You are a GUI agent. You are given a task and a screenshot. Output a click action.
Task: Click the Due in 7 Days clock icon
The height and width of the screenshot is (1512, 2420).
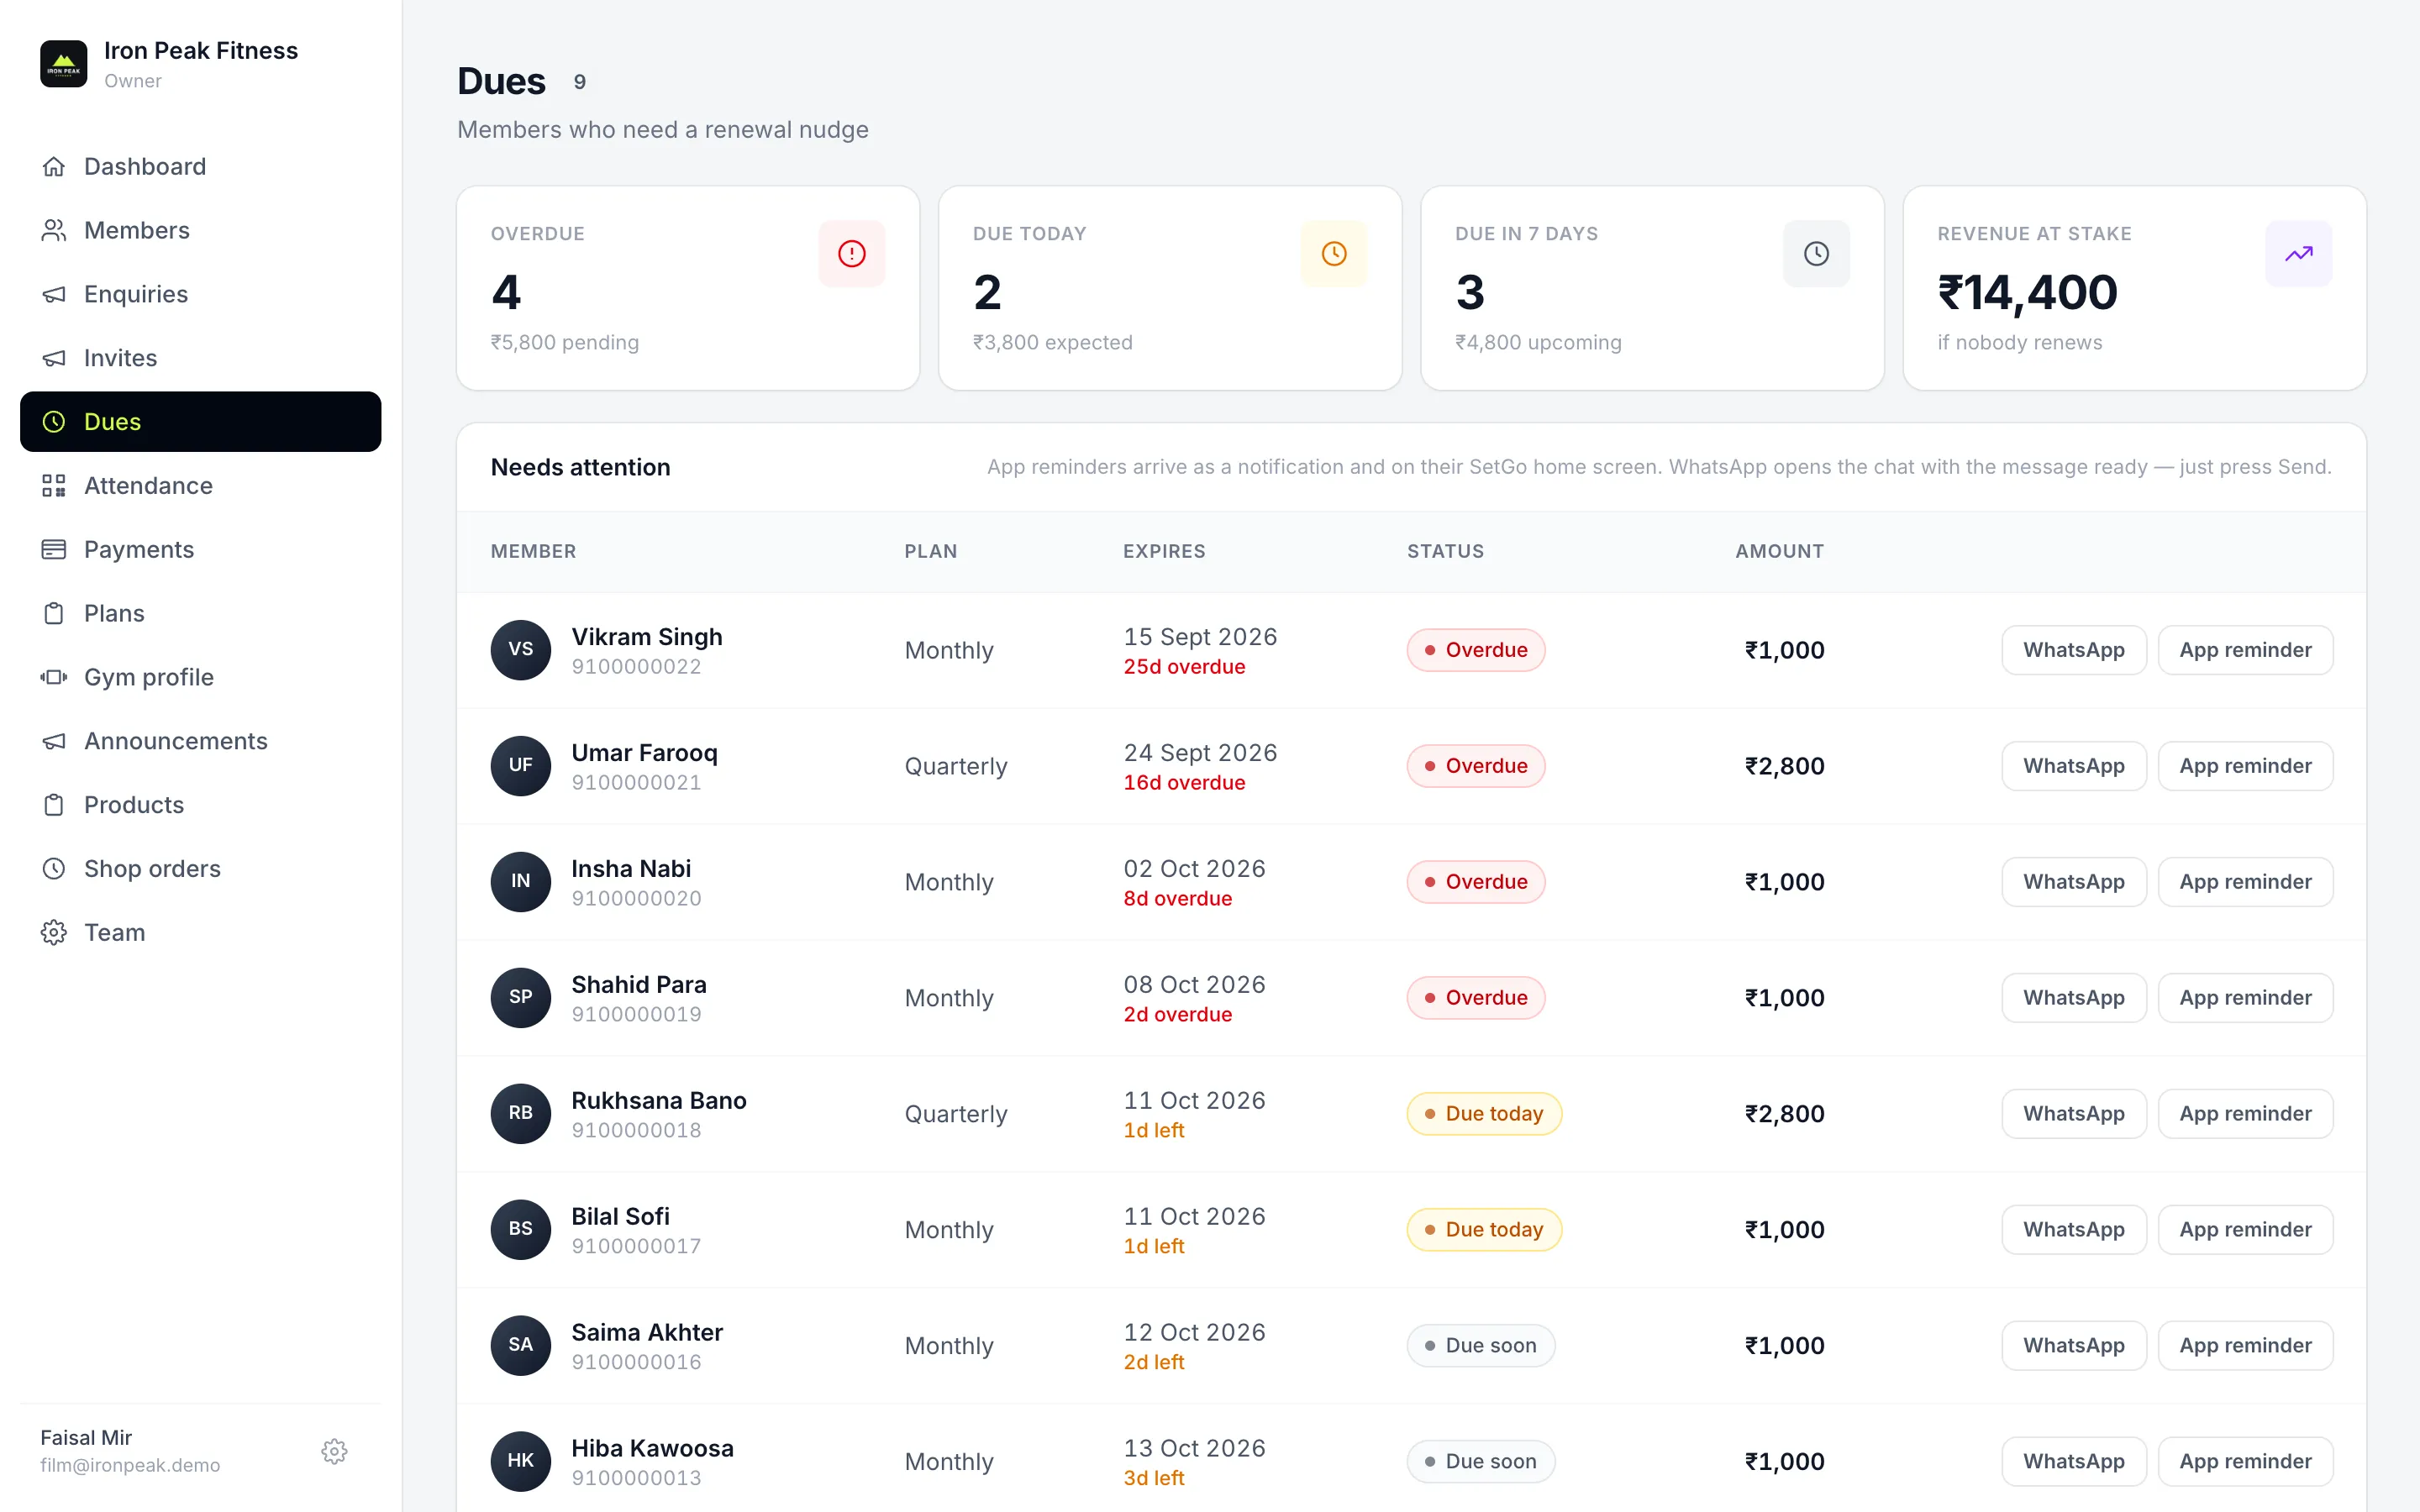tap(1816, 253)
